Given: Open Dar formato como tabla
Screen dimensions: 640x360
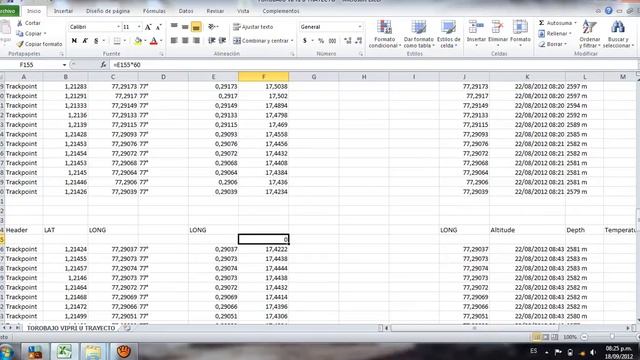Looking at the screenshot, I should [418, 34].
